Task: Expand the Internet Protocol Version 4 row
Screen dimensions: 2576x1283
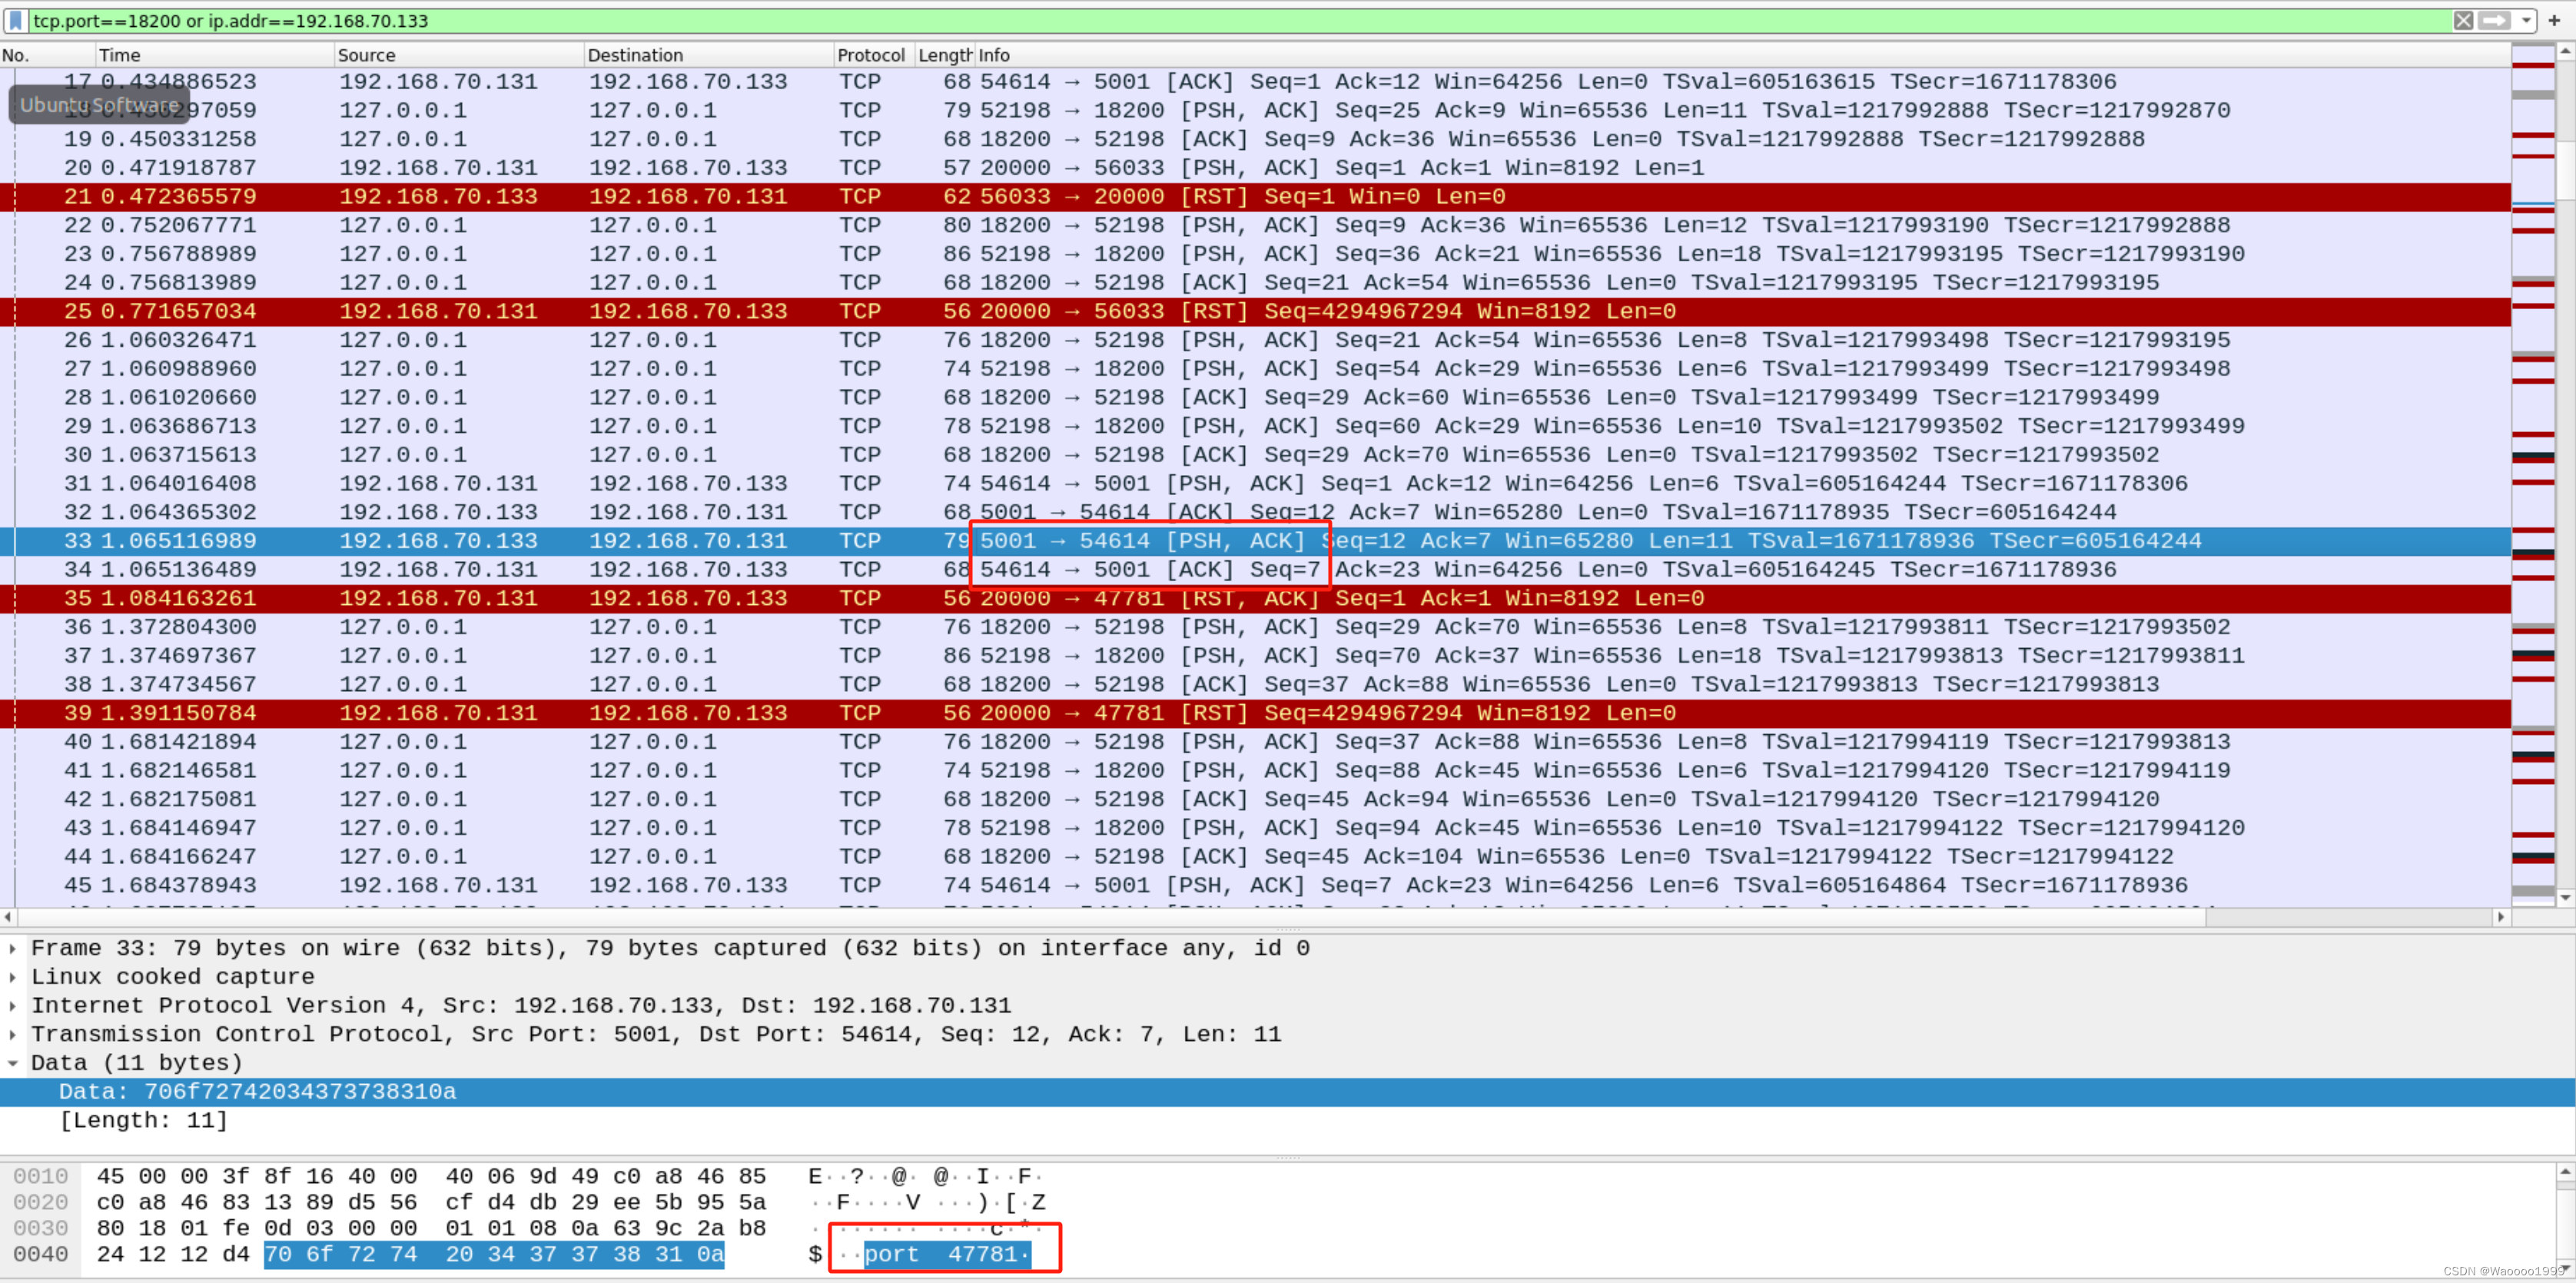Action: click(x=12, y=1006)
